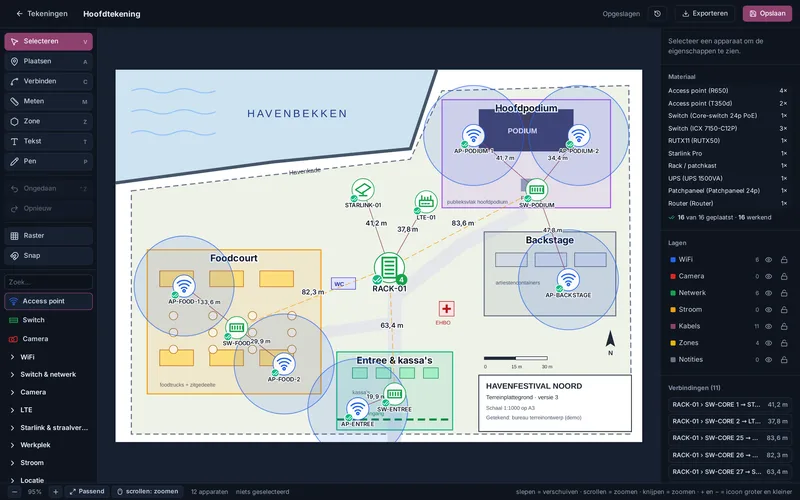Expand Starlink & straalverbinding category
This screenshot has height=500, width=800.
point(48,428)
